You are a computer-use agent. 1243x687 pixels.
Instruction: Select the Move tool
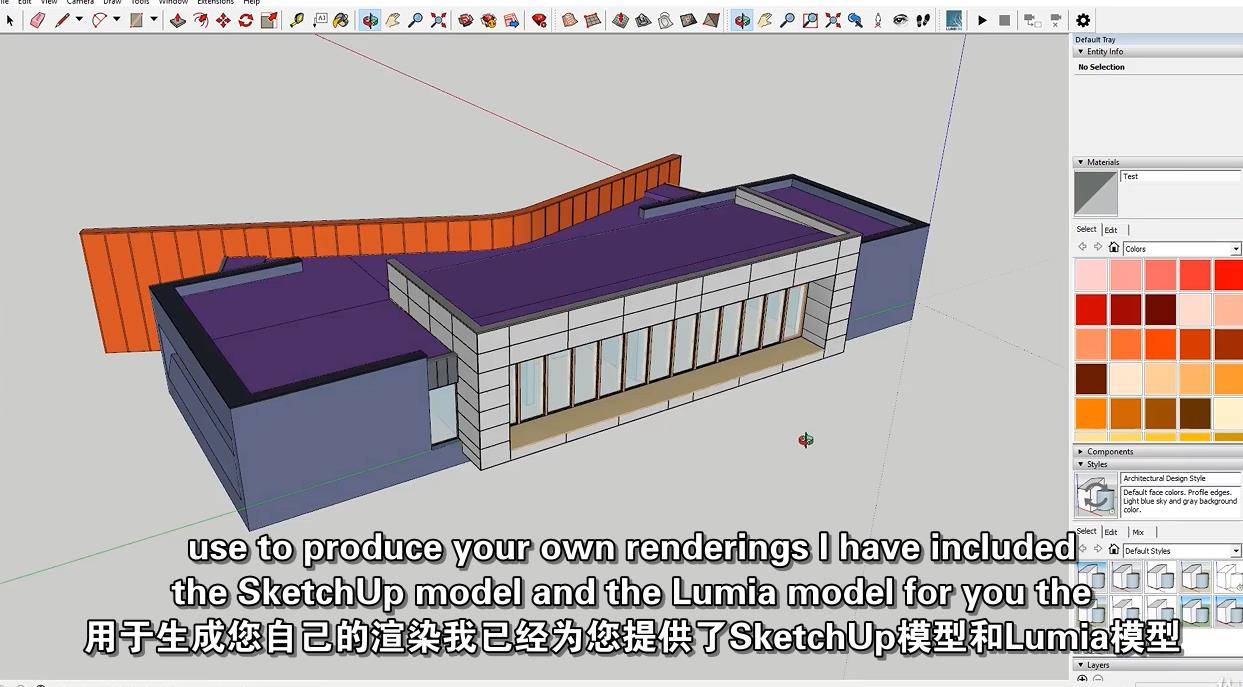[x=223, y=20]
